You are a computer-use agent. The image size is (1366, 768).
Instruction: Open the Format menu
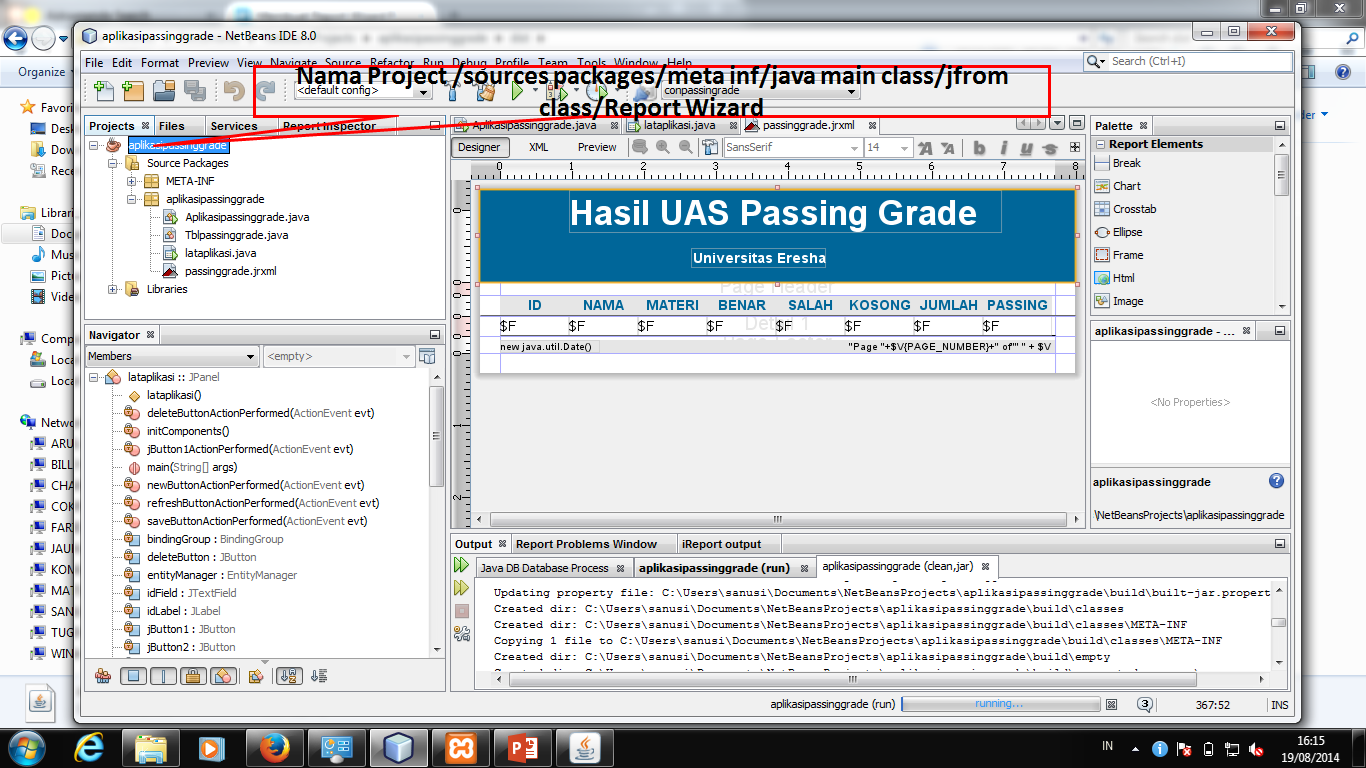(x=160, y=62)
